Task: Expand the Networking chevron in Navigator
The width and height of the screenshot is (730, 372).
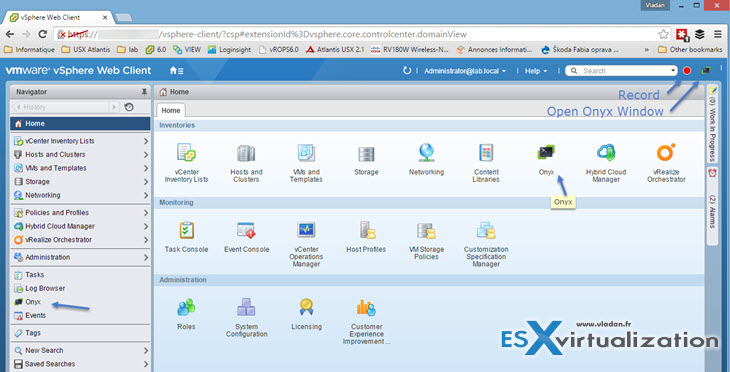Action: click(146, 195)
